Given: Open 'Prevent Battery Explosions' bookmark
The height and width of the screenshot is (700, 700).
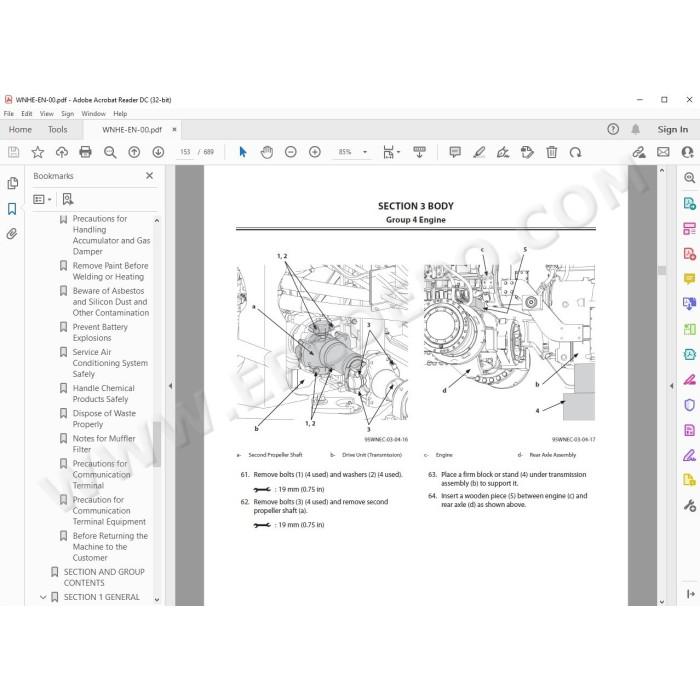Looking at the screenshot, I should (100, 333).
